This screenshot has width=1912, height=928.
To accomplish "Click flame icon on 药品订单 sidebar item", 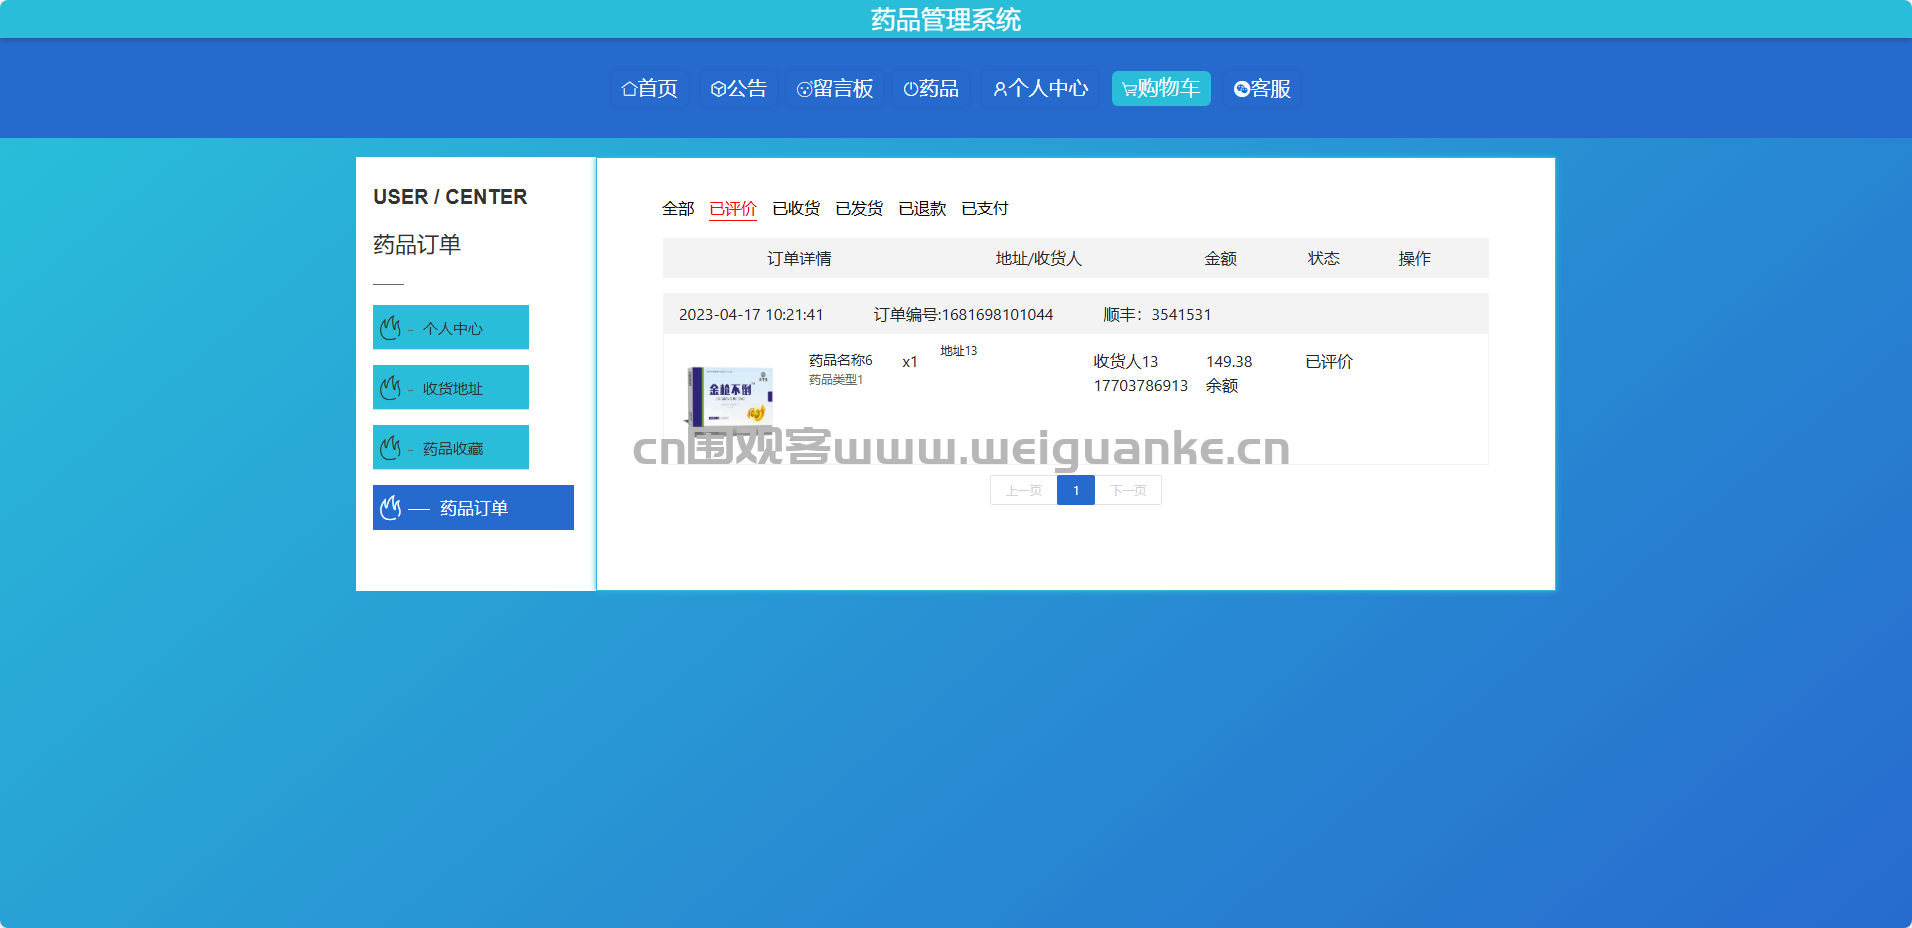I will (x=391, y=507).
